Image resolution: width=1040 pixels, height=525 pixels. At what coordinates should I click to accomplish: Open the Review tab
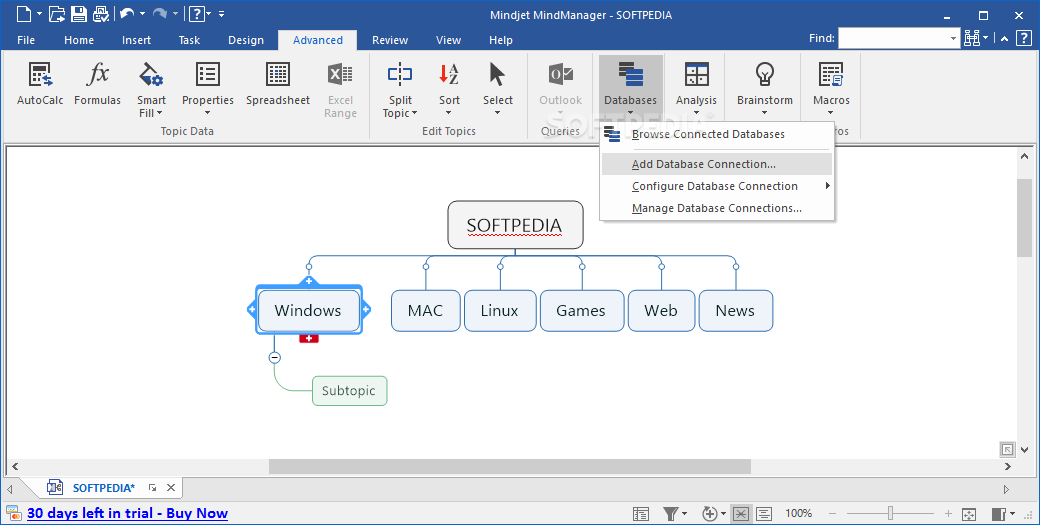click(x=390, y=40)
